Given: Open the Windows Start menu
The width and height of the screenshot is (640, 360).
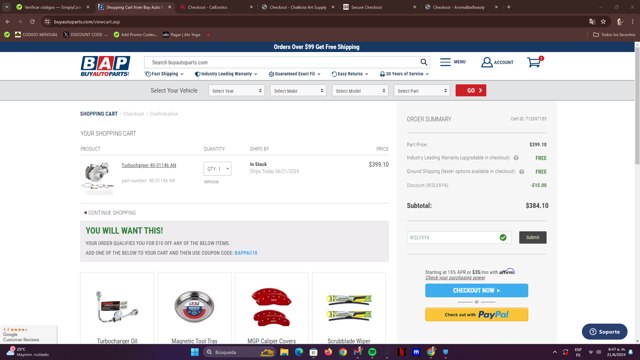Looking at the screenshot, I should (x=195, y=352).
